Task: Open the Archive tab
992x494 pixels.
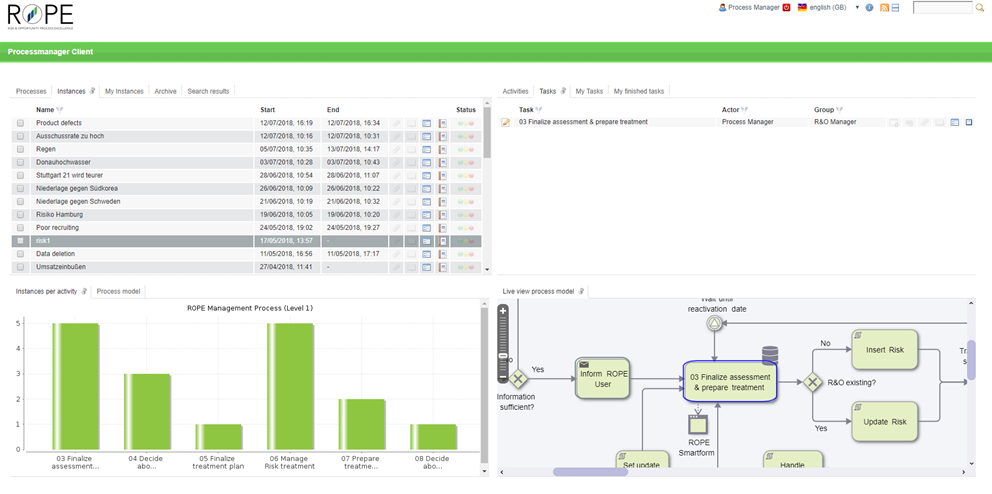Action: coord(165,91)
